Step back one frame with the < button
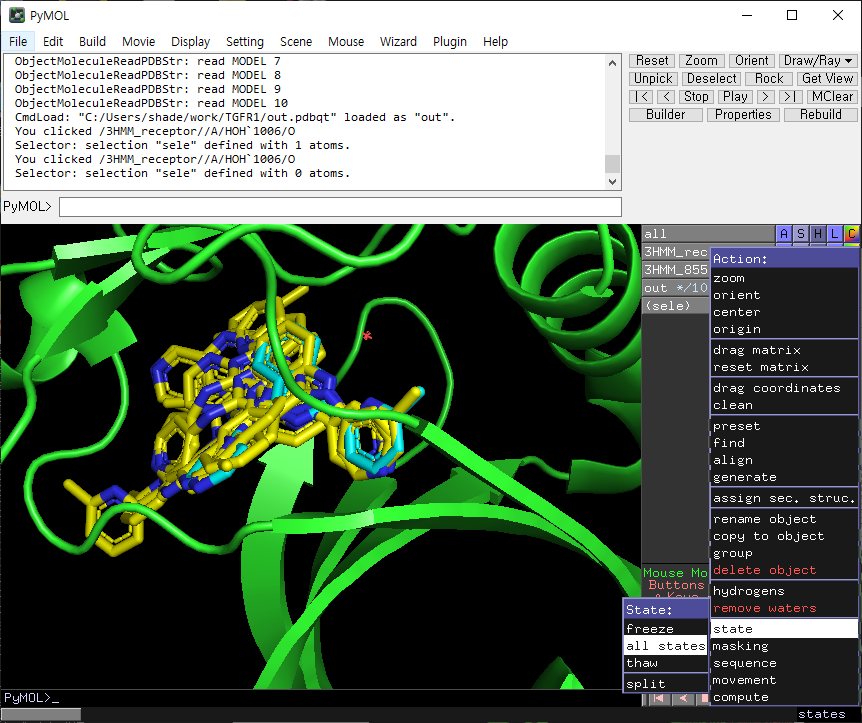The height and width of the screenshot is (723, 862). tap(666, 97)
